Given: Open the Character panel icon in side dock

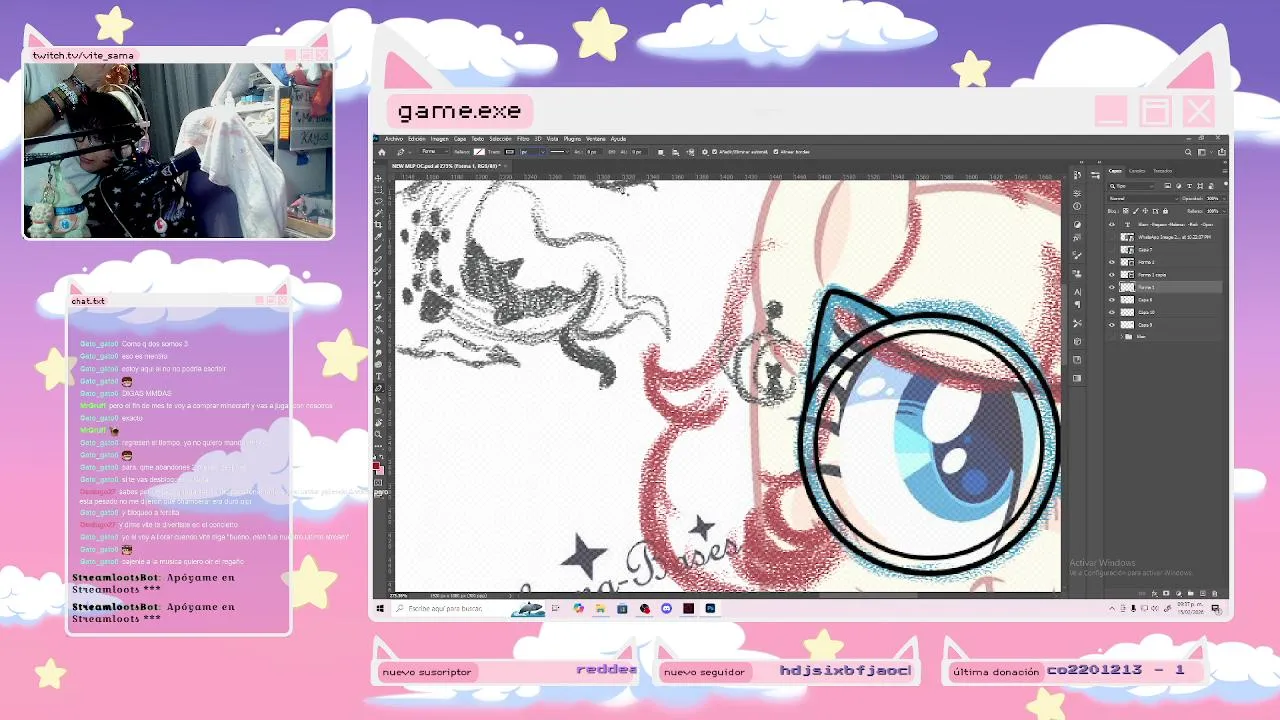Looking at the screenshot, I should pos(1077,291).
